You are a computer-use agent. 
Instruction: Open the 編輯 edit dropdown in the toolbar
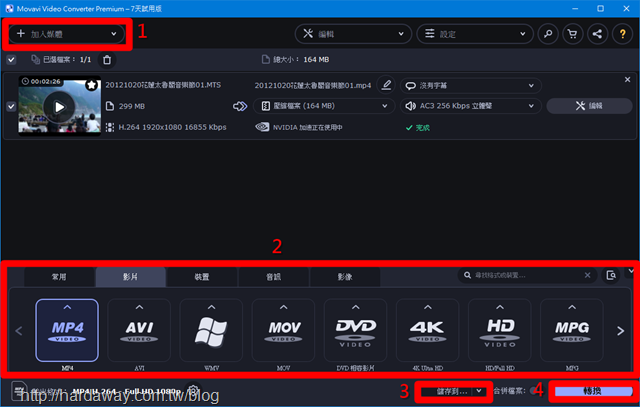(x=353, y=34)
